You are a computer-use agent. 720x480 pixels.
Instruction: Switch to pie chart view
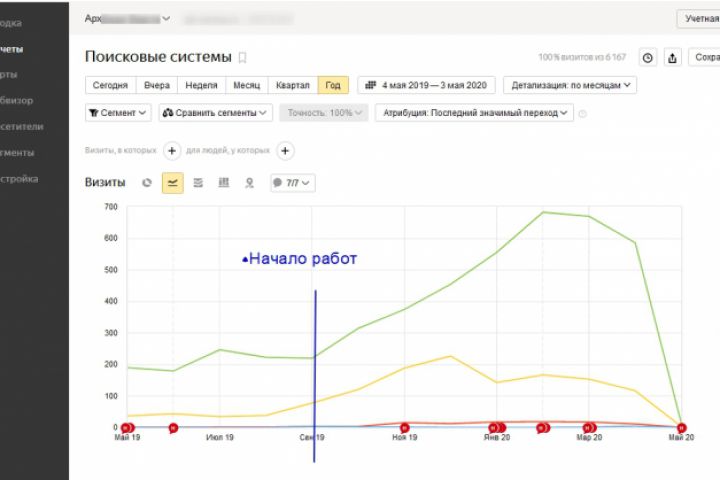coord(147,183)
